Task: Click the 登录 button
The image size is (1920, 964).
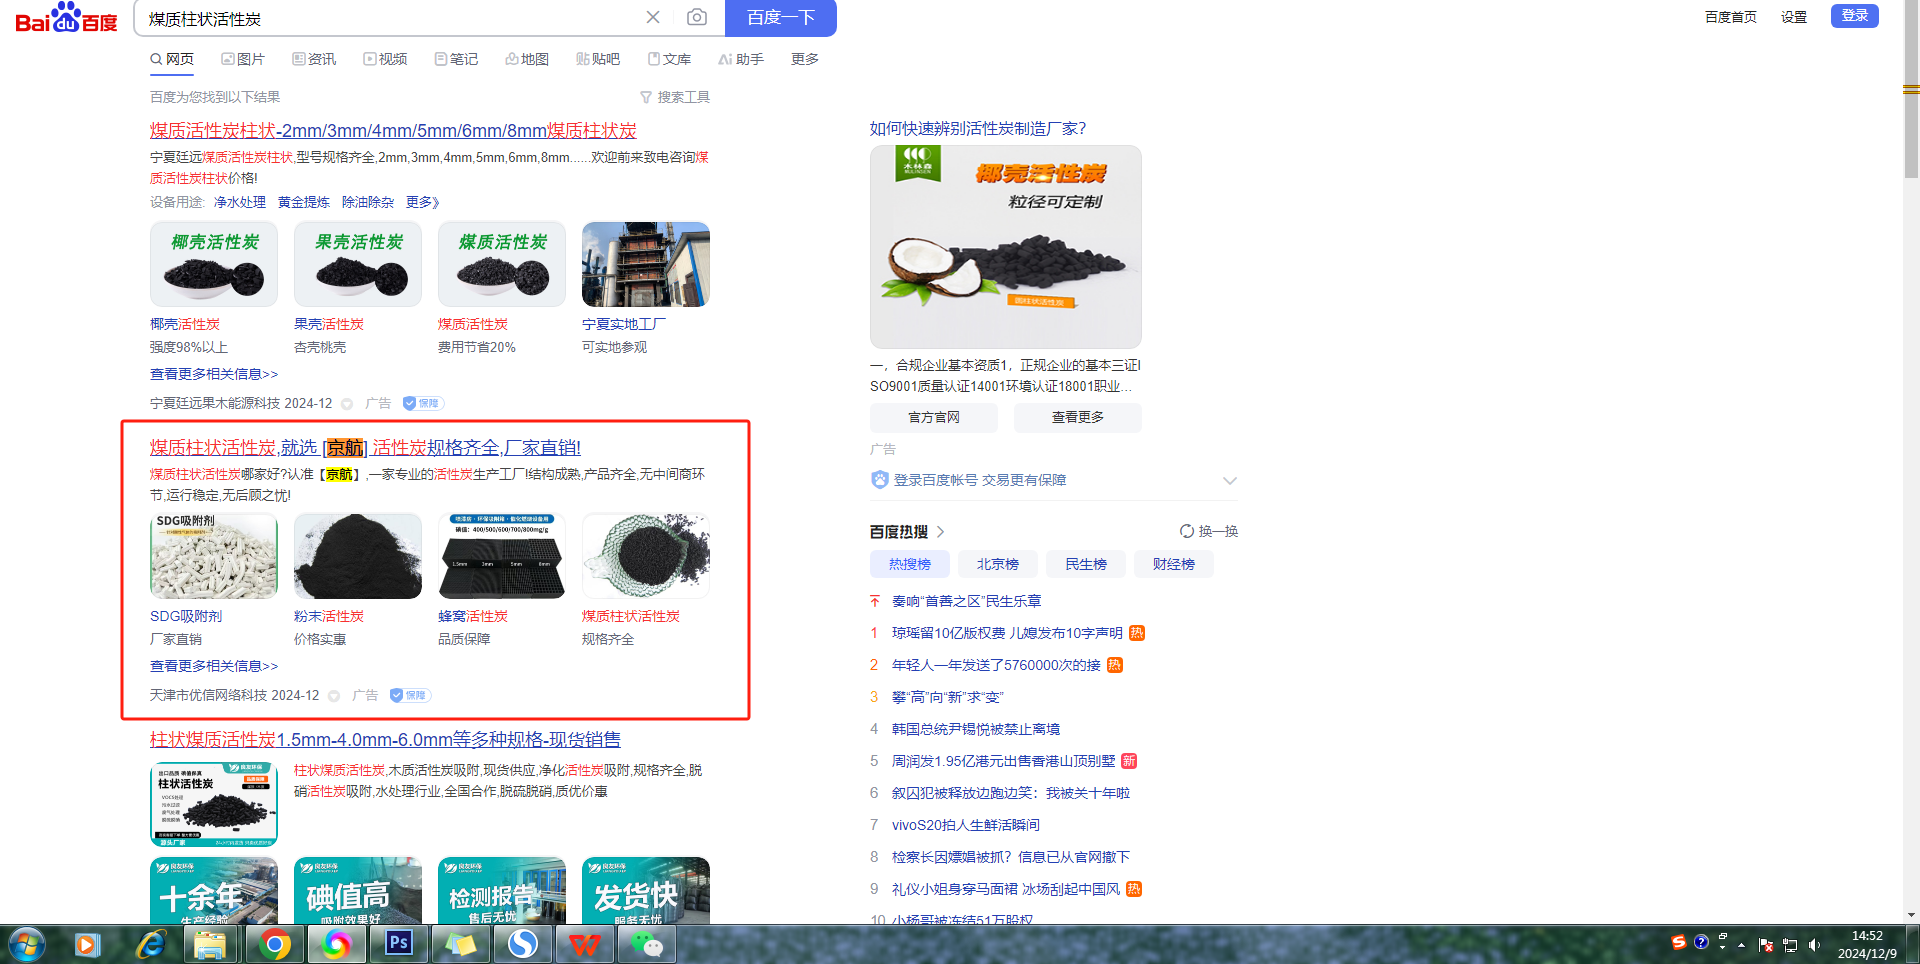Action: pyautogui.click(x=1855, y=16)
